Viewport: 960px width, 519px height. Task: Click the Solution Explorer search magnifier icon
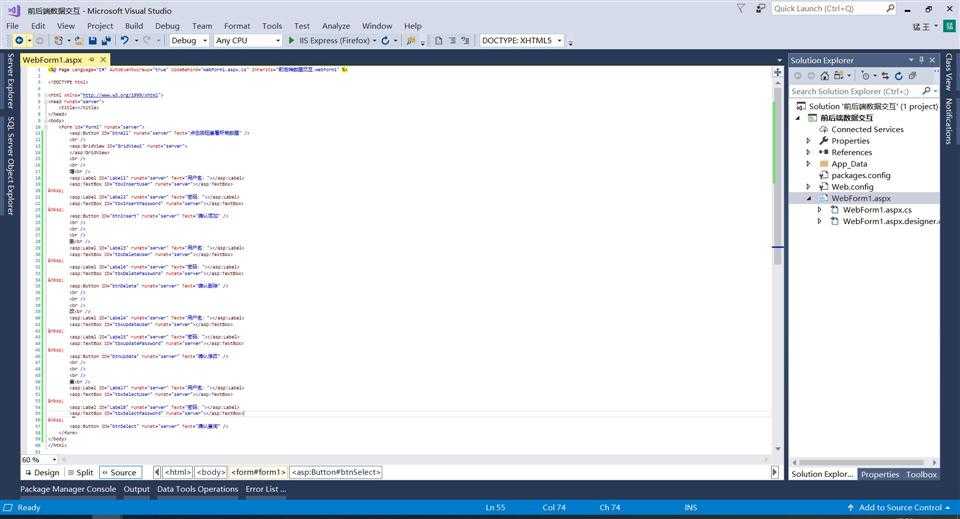point(926,91)
